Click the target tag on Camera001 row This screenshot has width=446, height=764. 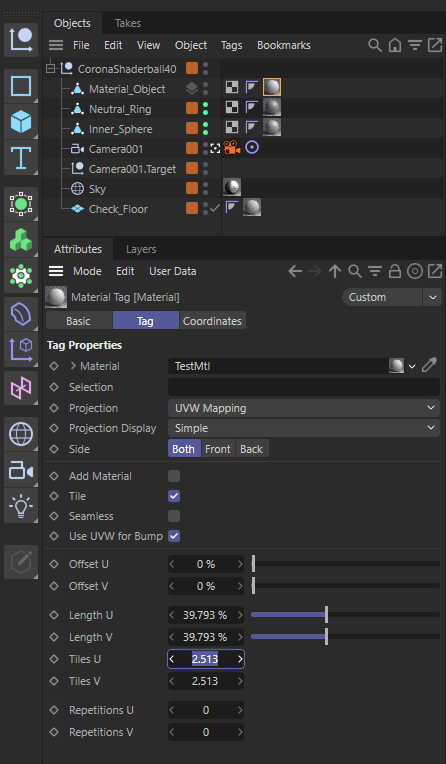click(252, 147)
